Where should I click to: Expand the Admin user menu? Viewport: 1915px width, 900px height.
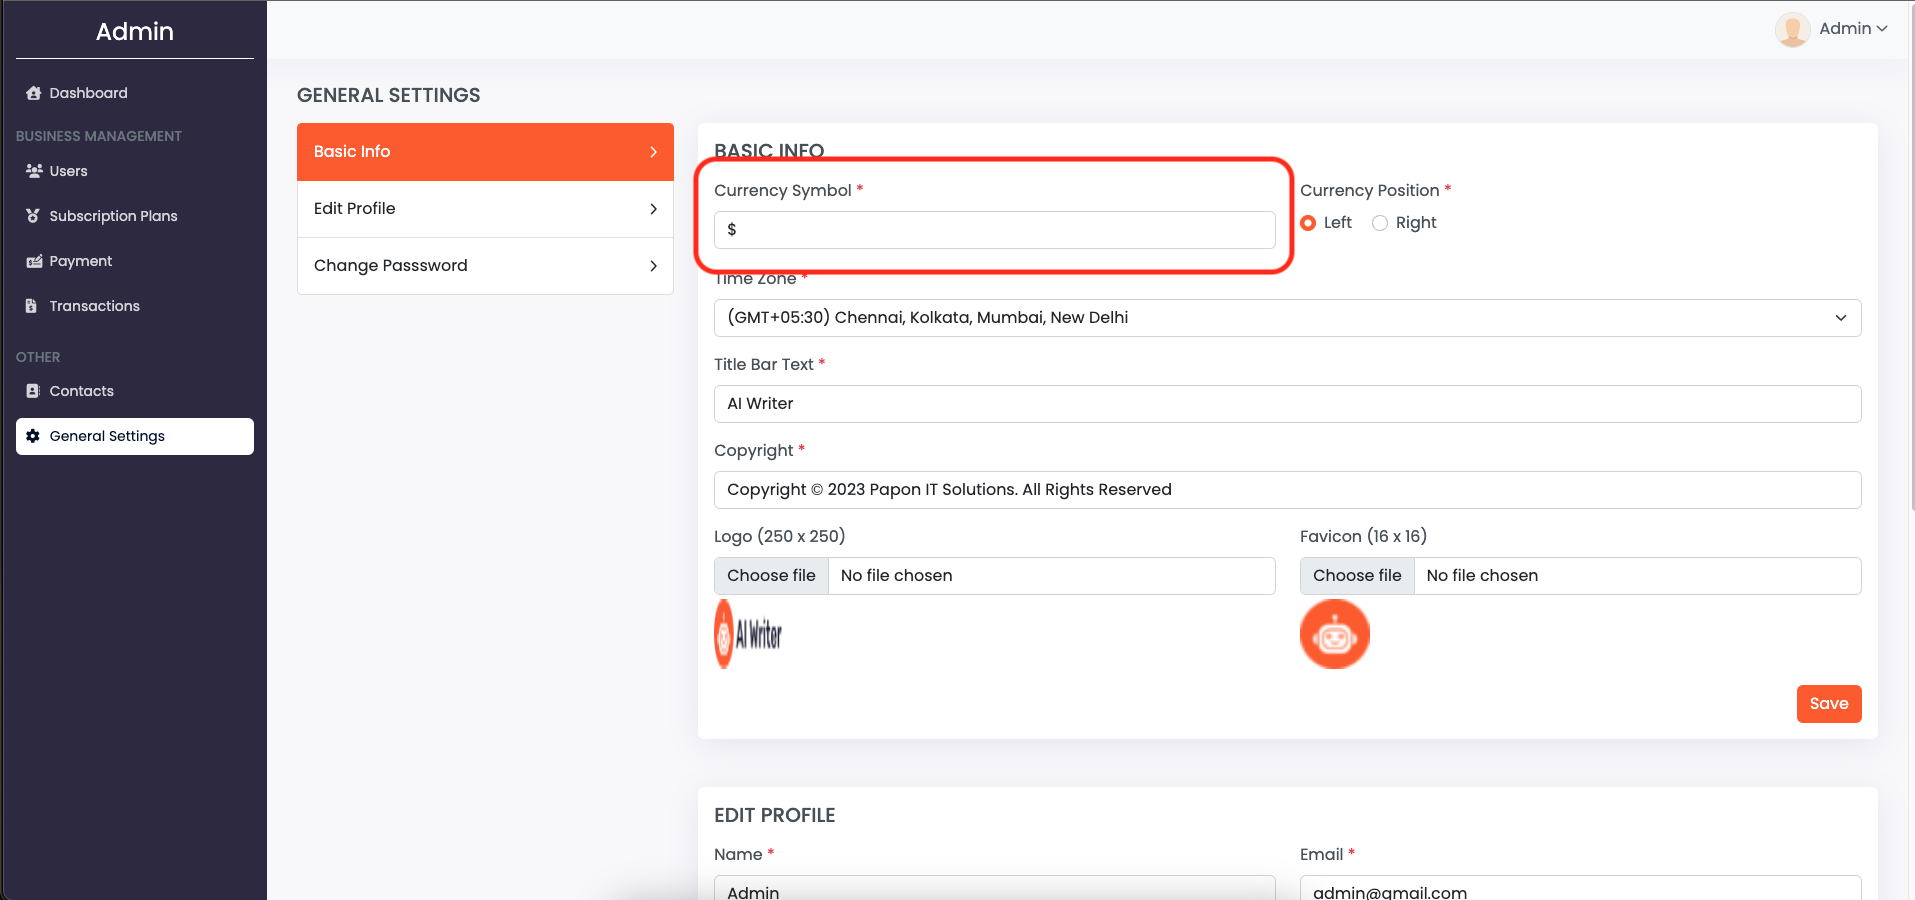(x=1852, y=29)
